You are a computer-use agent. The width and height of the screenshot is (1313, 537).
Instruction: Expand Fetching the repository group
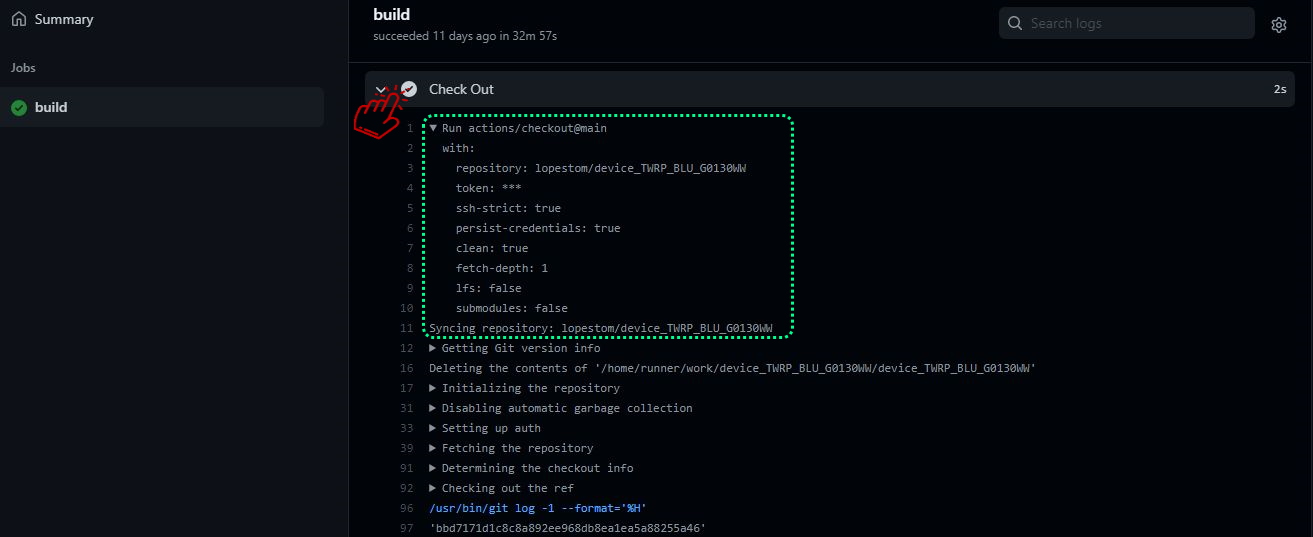coord(433,448)
